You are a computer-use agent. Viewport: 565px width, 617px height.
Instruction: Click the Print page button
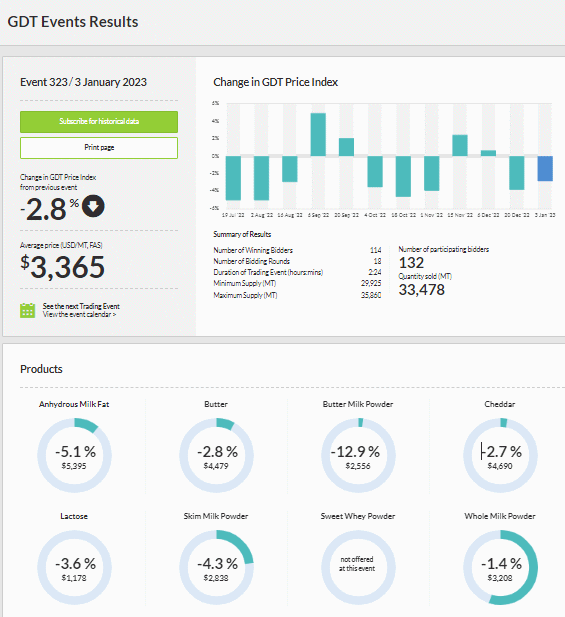pos(99,148)
